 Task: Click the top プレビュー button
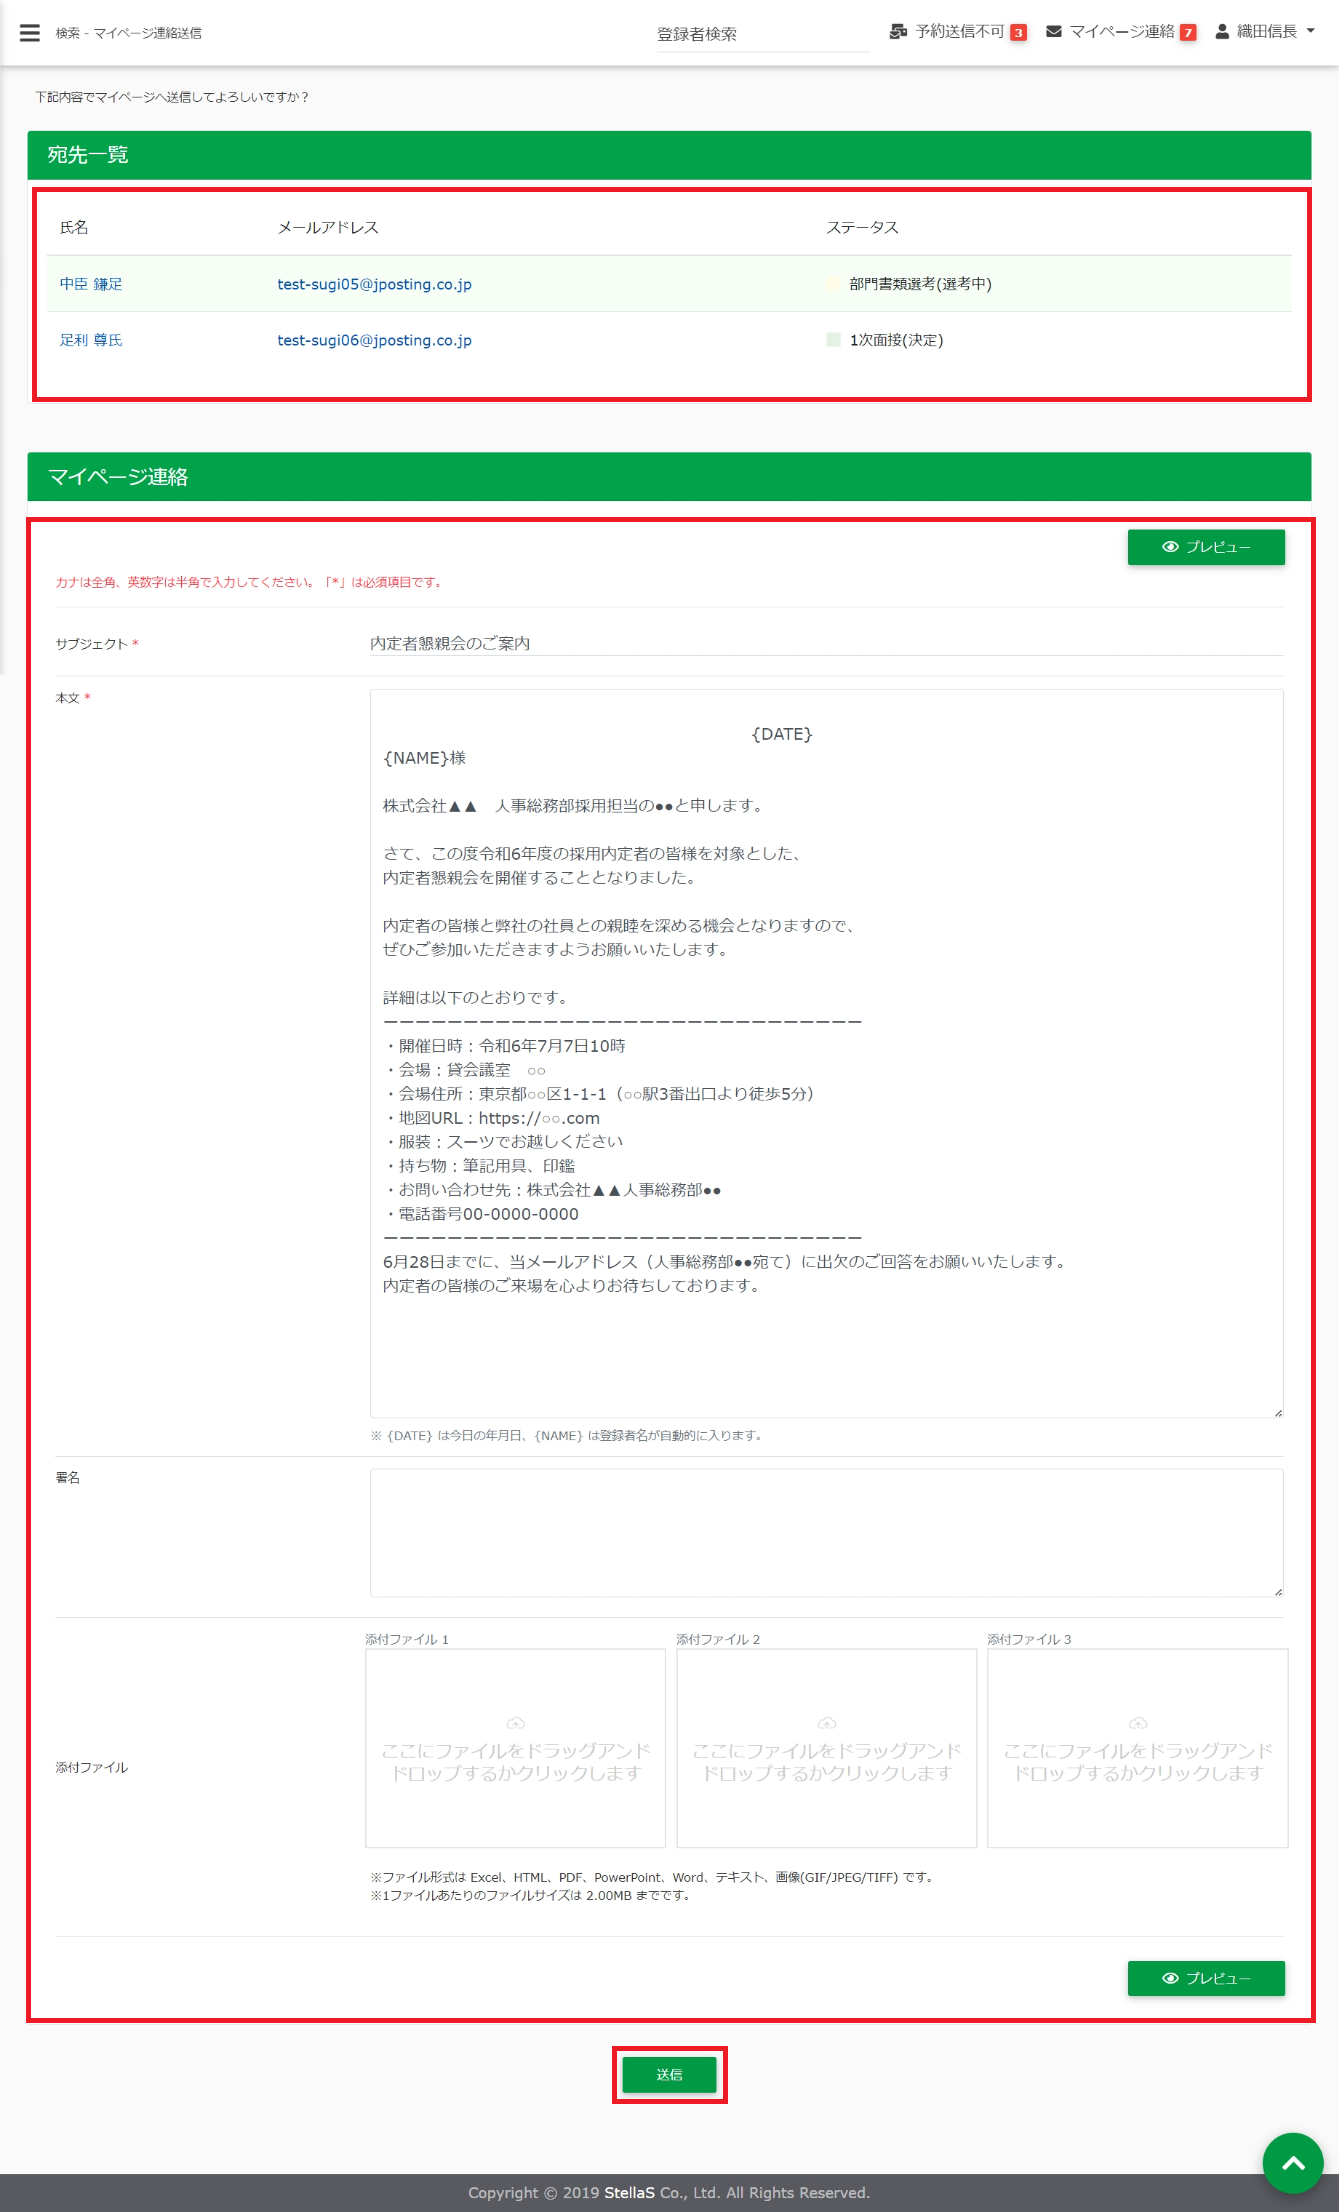pos(1206,547)
